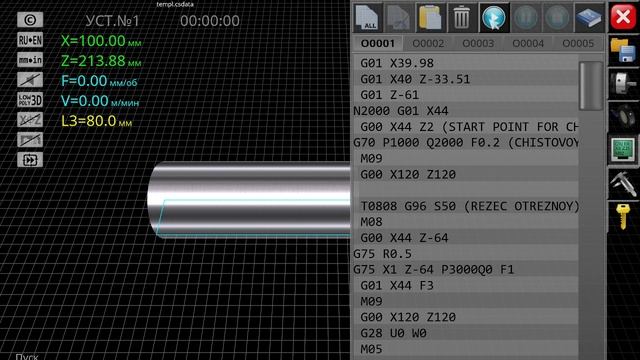Image resolution: width=640 pixels, height=360 pixels.
Task: Toggle the crossed-out sound mute button
Action: pyautogui.click(x=30, y=80)
